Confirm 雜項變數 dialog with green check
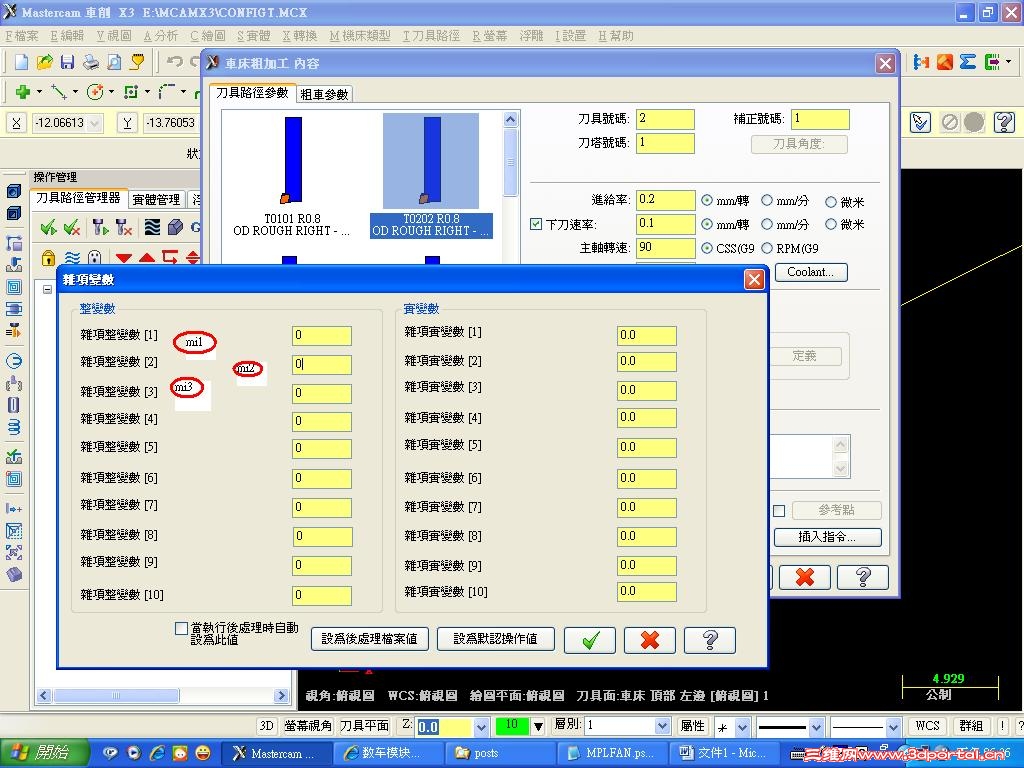The height and width of the screenshot is (768, 1024). pyautogui.click(x=590, y=640)
